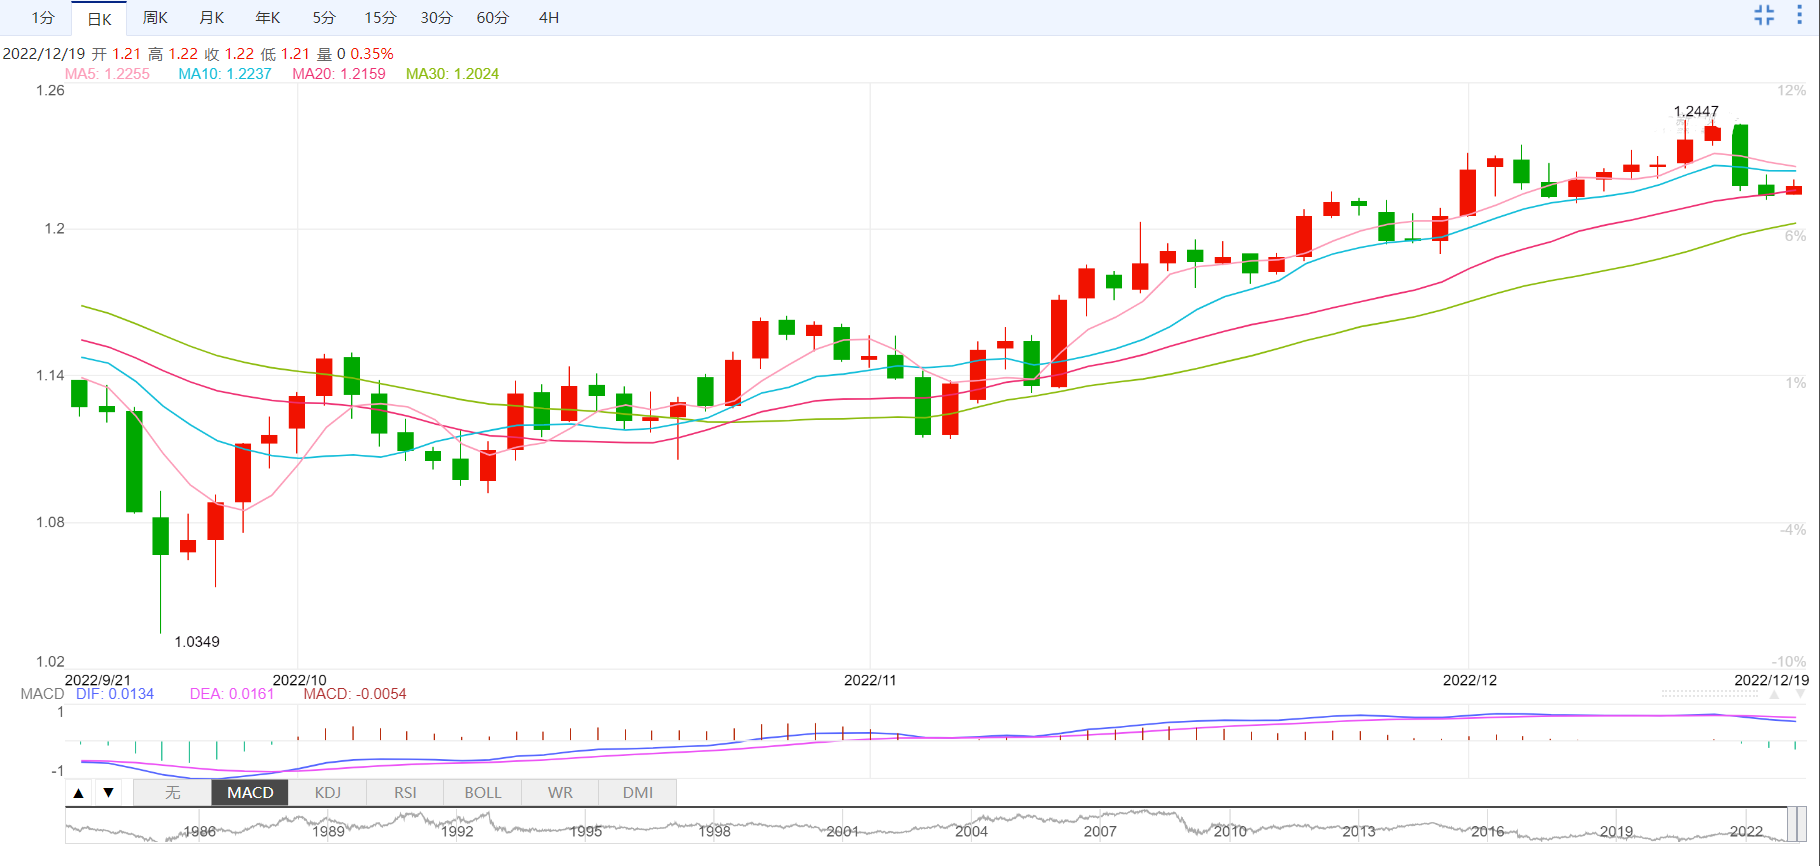Click 2022 on the overview timeline
This screenshot has height=866, width=1820.
tap(1746, 832)
